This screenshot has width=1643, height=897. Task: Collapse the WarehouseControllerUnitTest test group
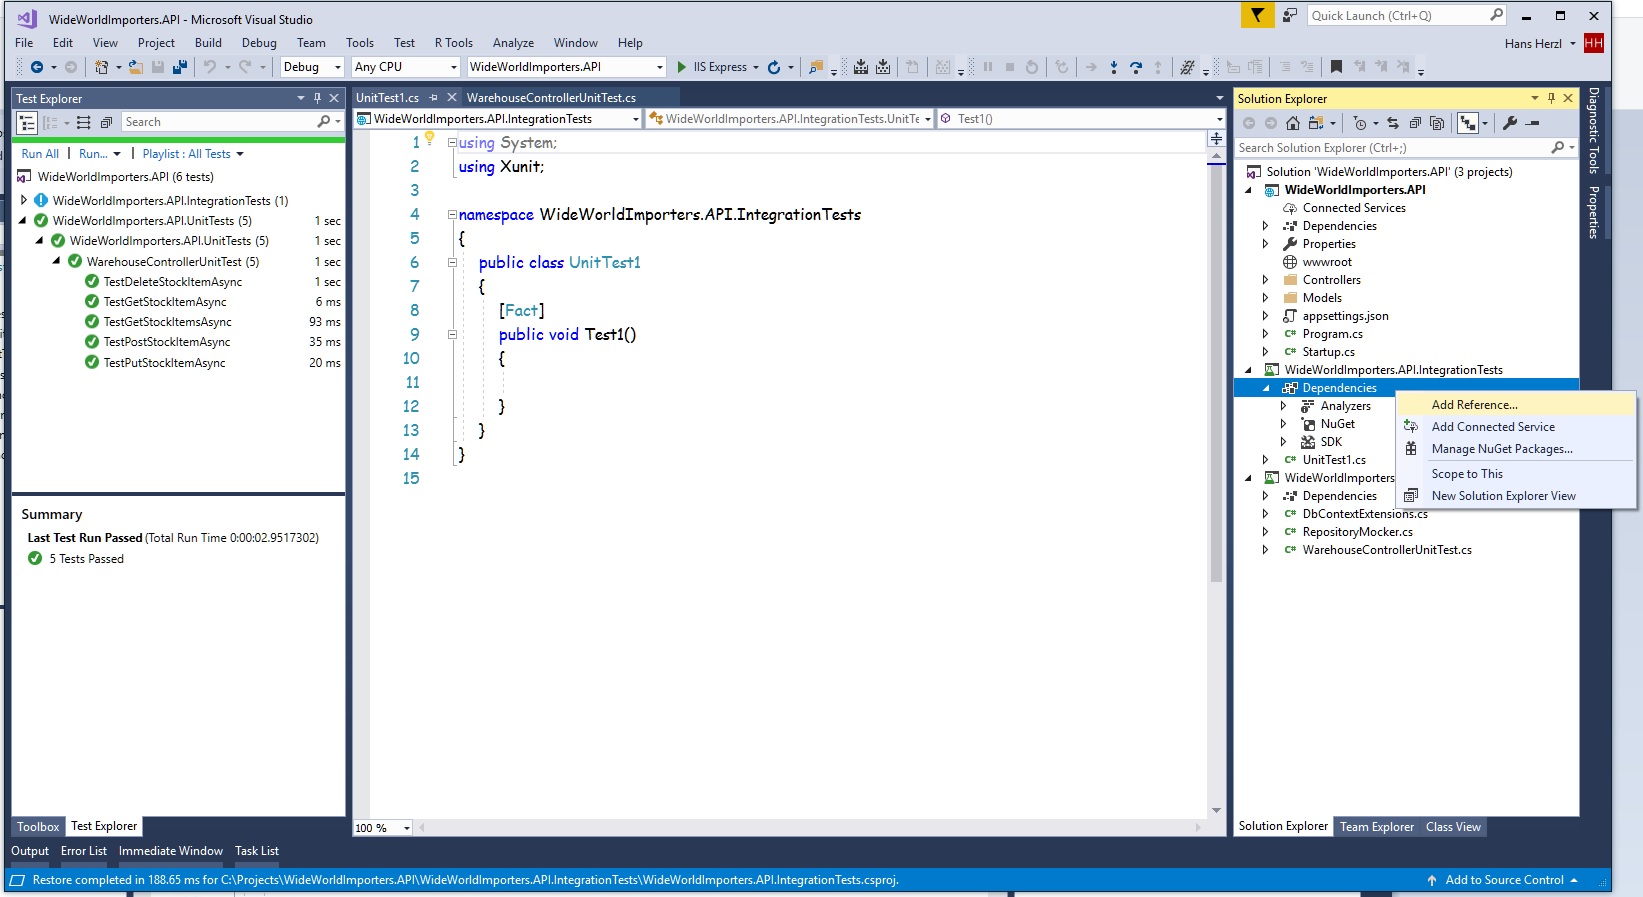[57, 261]
